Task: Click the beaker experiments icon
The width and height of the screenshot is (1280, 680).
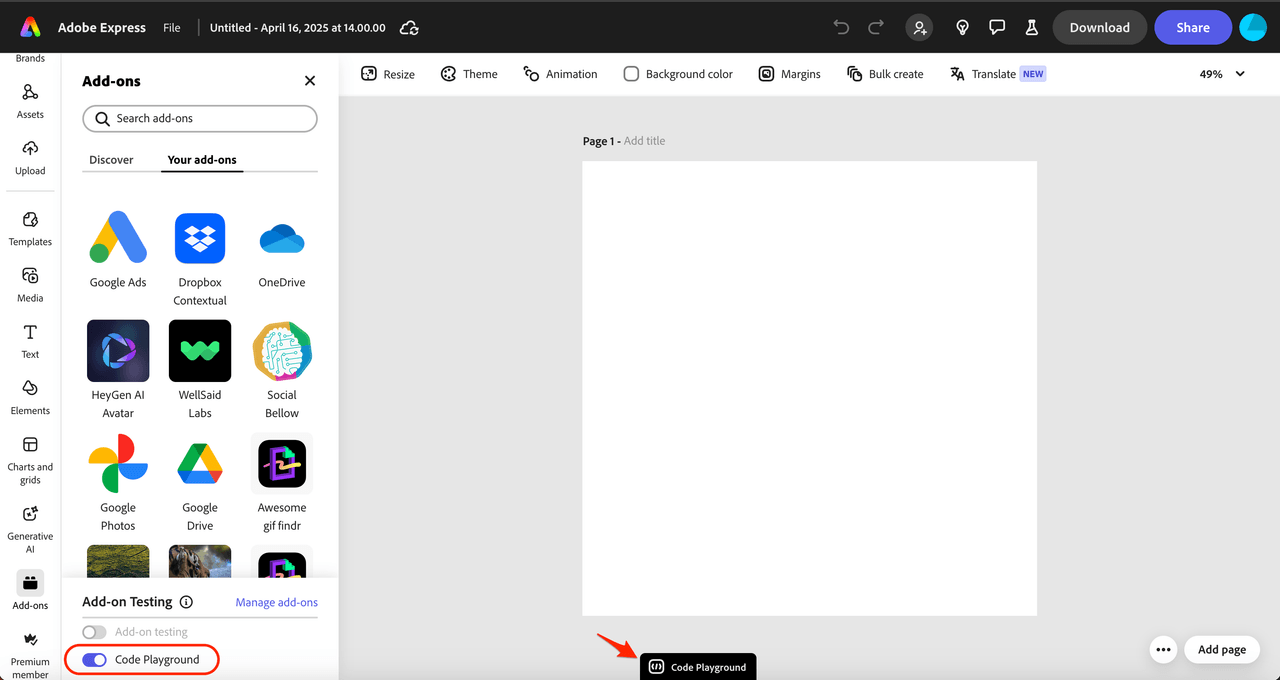Action: pos(1031,27)
